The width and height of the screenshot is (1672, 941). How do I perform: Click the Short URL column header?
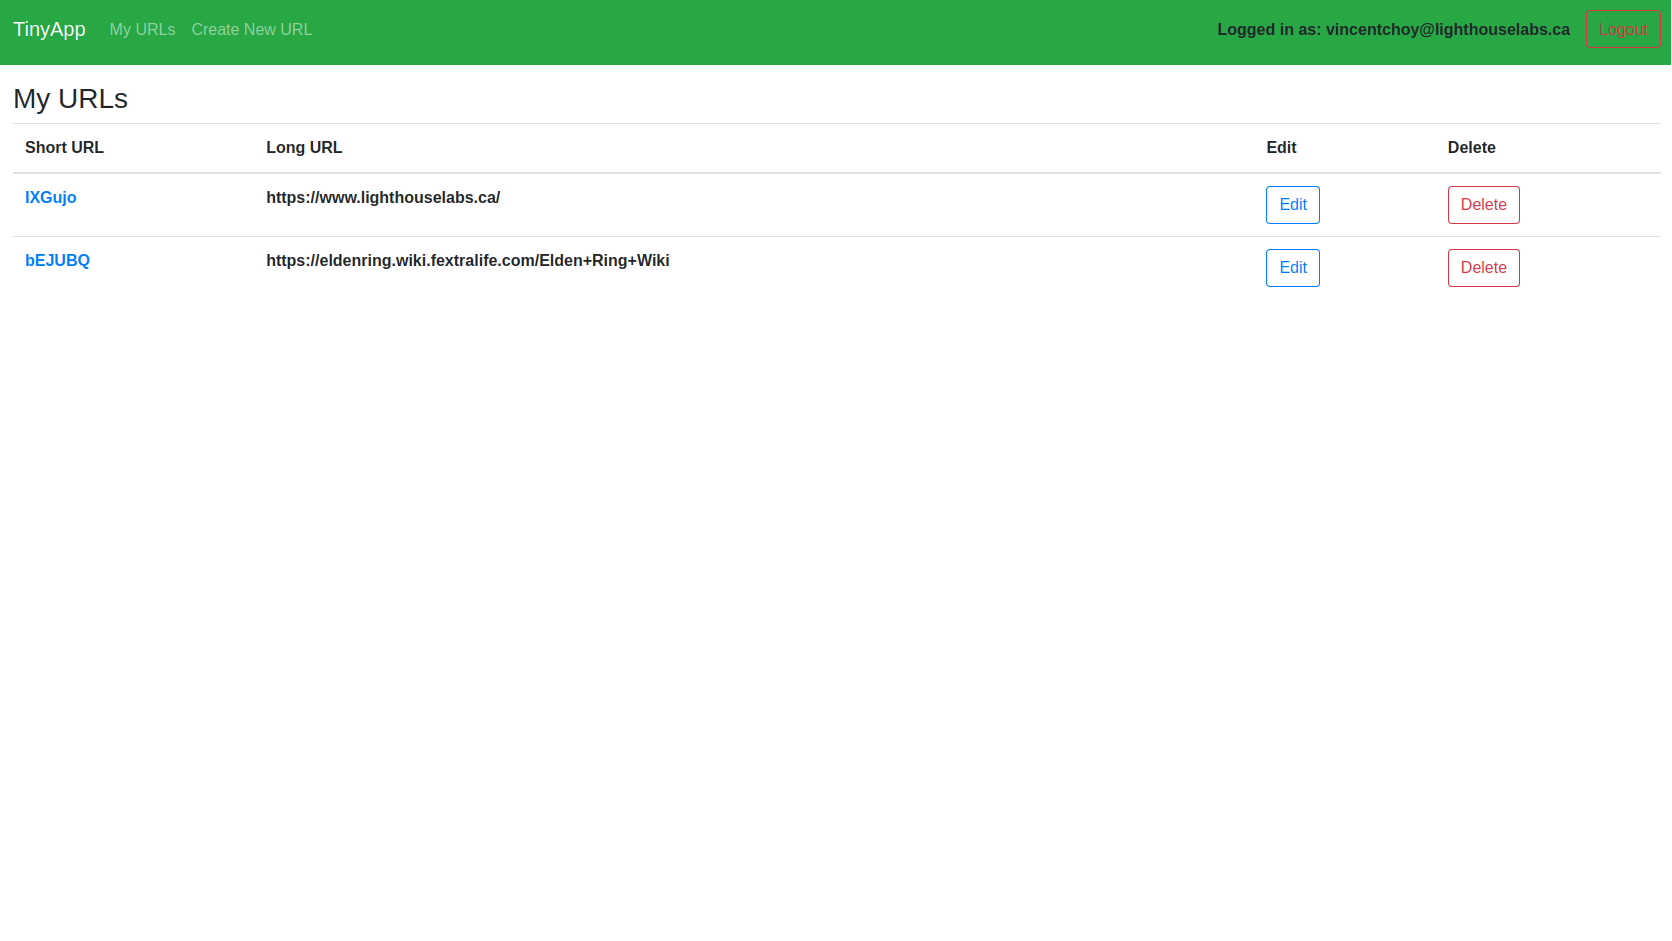63,147
